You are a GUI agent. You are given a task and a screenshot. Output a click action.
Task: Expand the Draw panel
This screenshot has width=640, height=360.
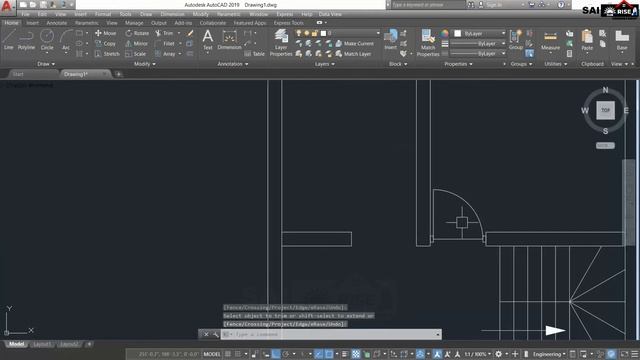tap(46, 64)
